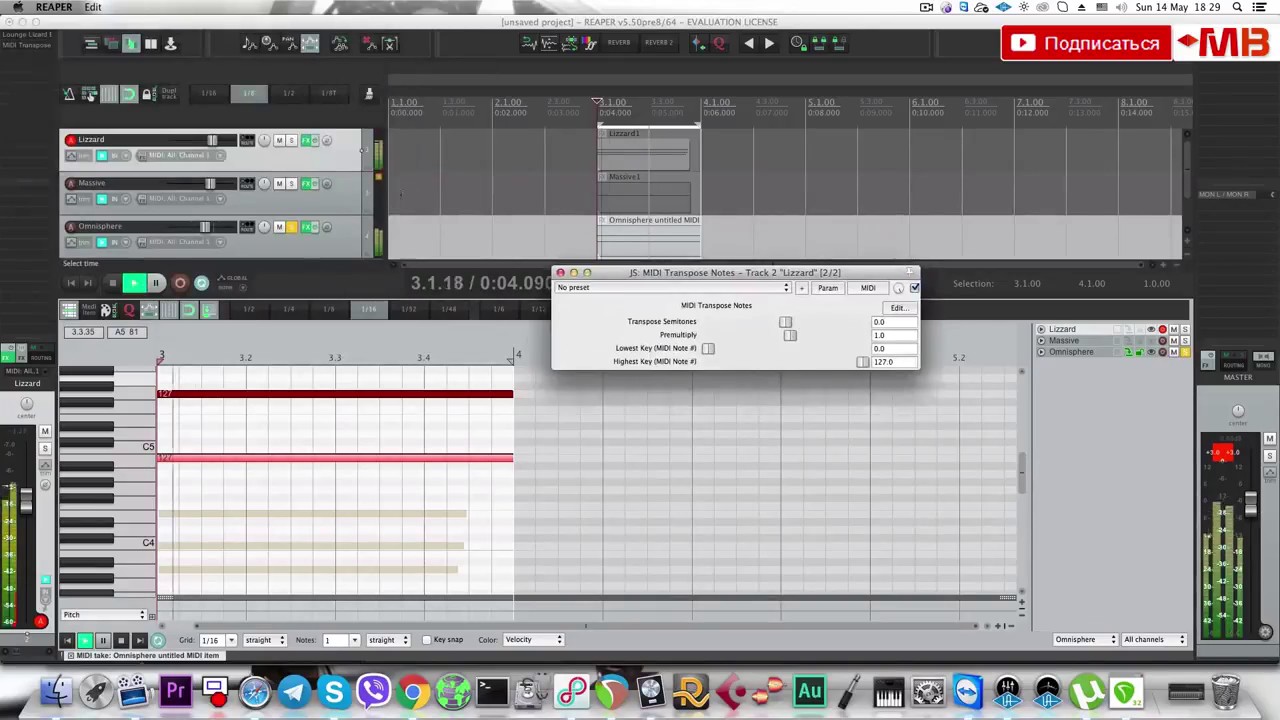Mute the Lizzard track
The width and height of the screenshot is (1280, 720).
click(x=279, y=140)
